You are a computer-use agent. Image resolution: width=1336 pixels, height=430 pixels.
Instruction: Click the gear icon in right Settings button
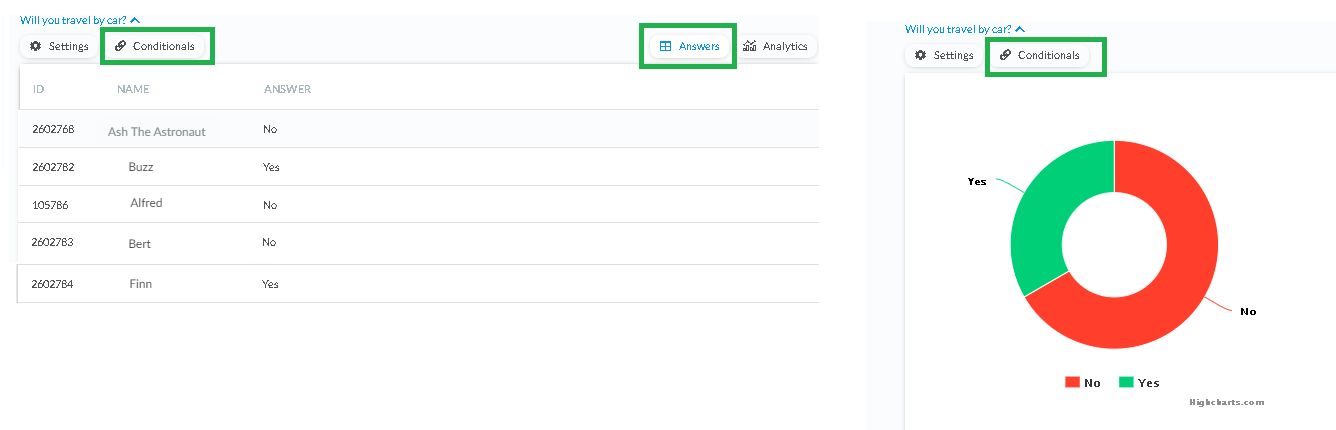[921, 55]
